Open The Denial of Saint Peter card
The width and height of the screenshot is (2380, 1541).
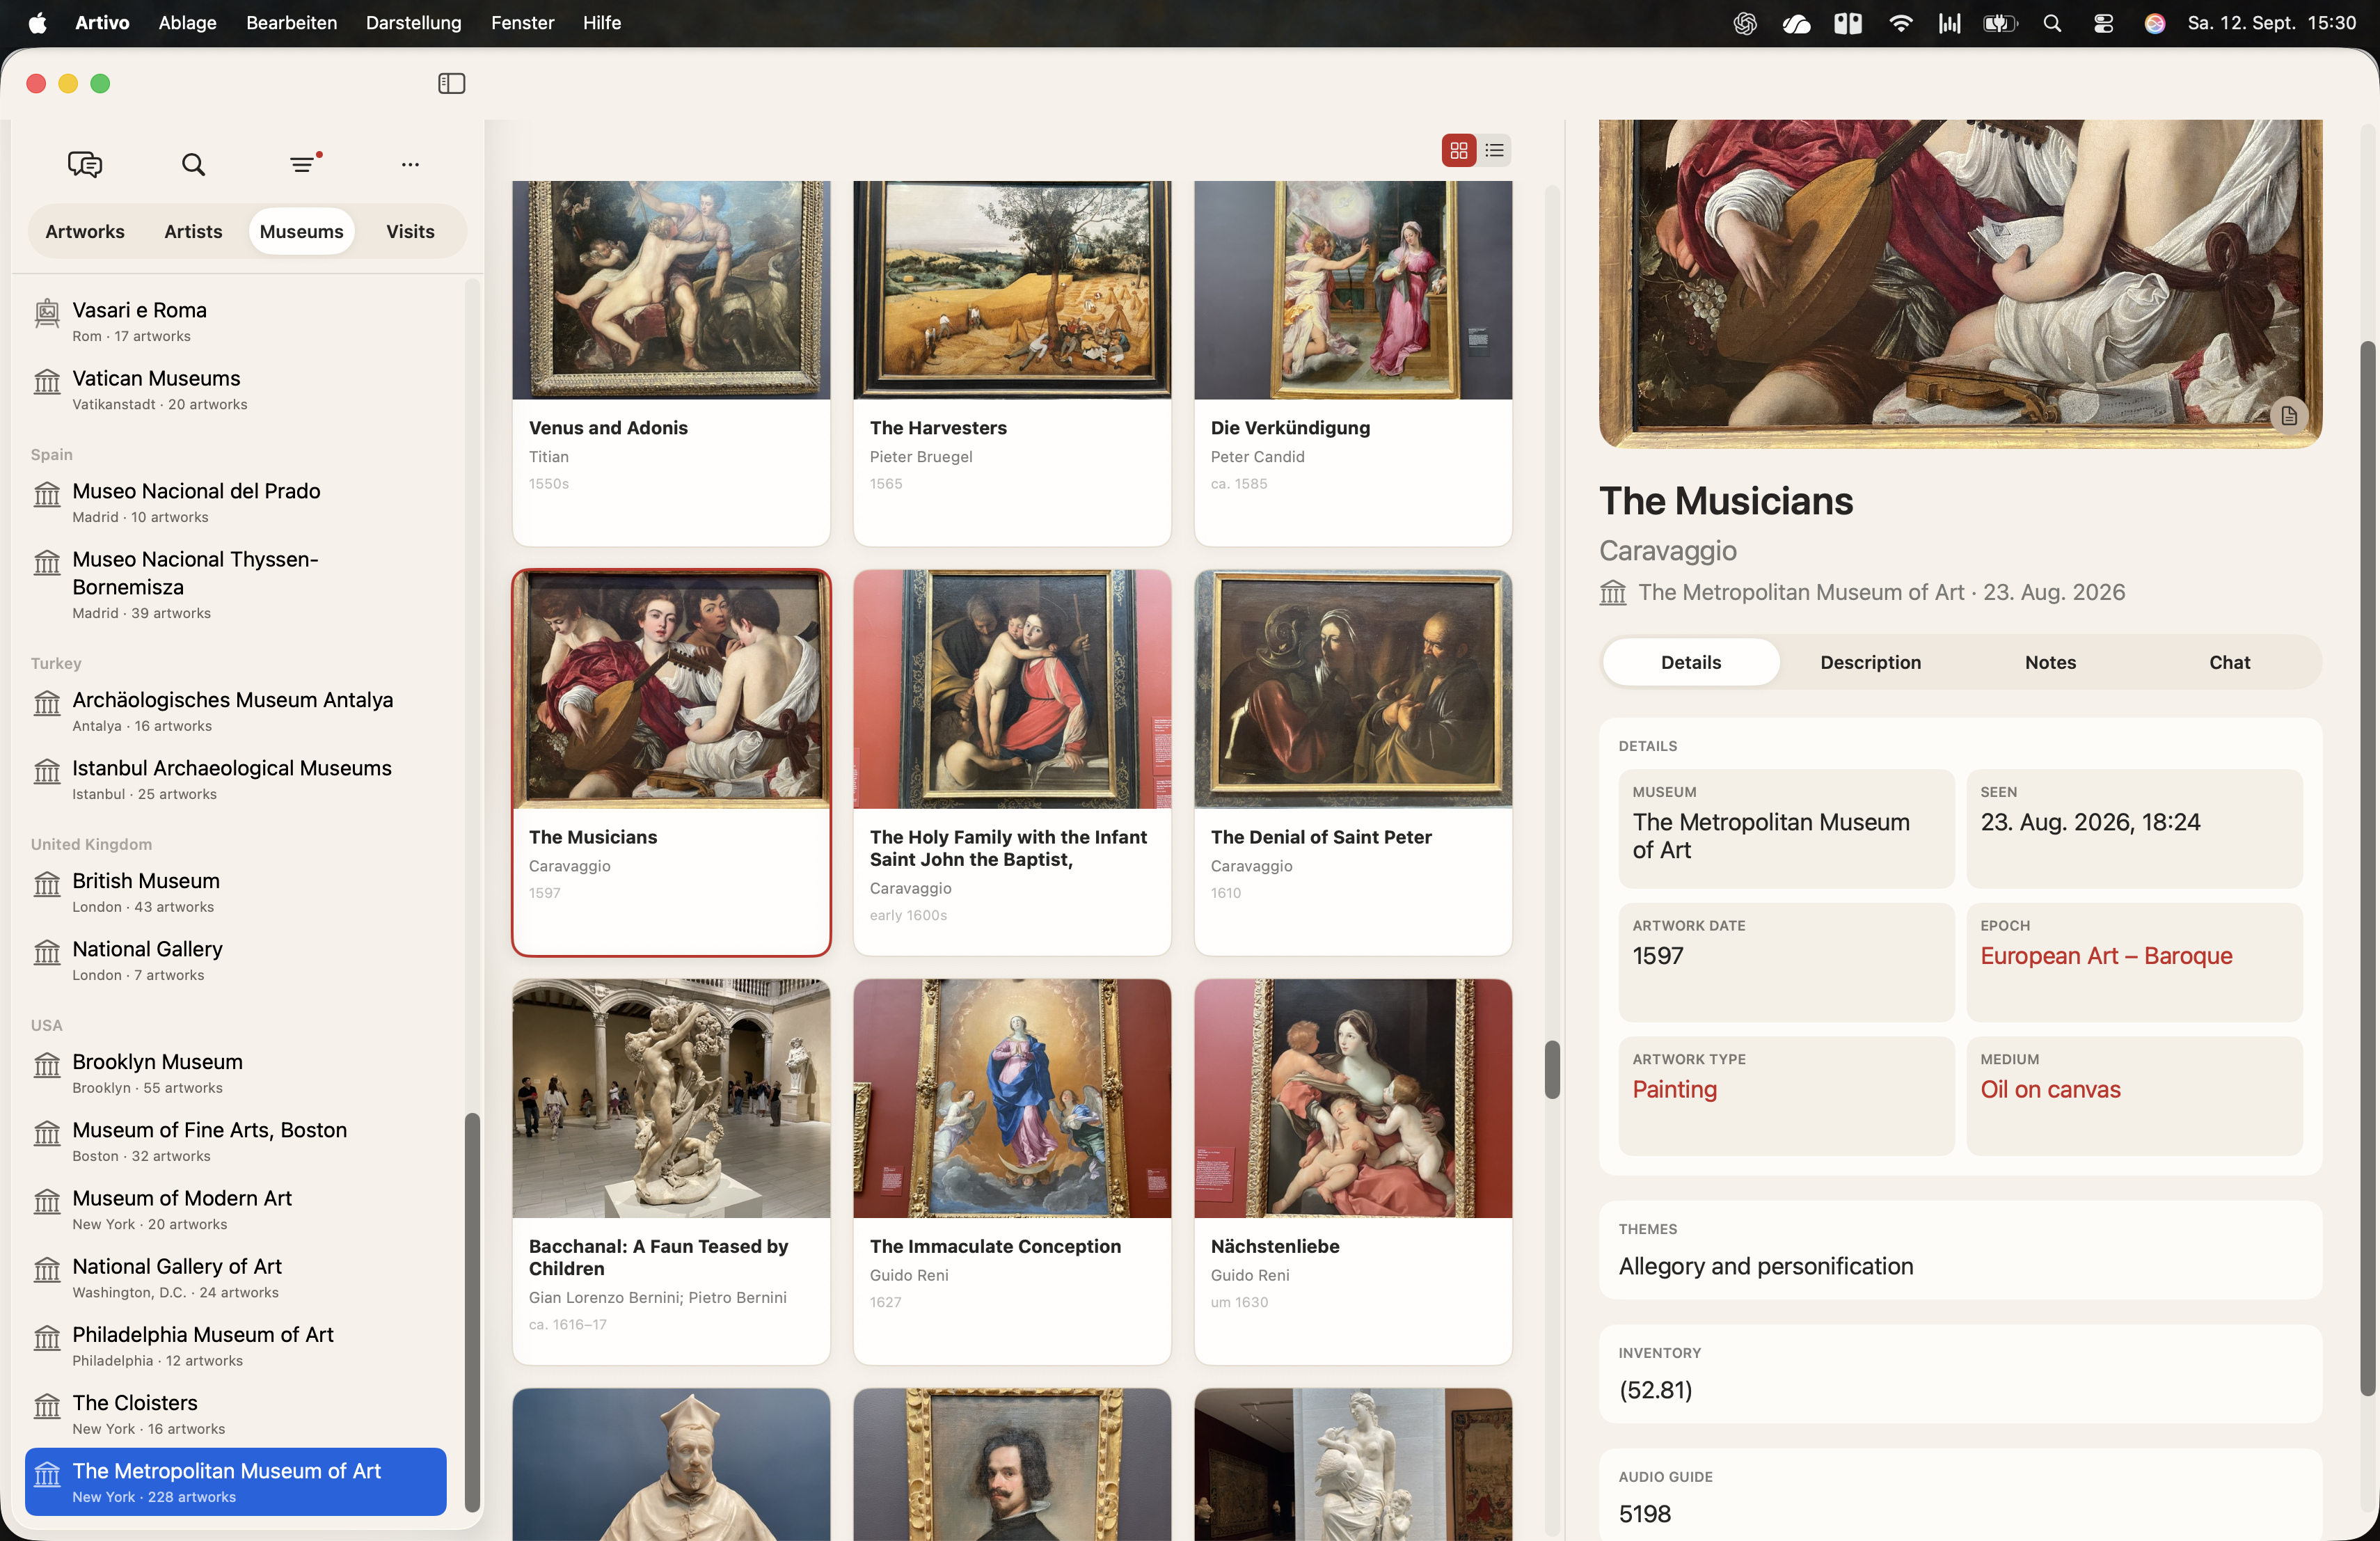pyautogui.click(x=1353, y=762)
